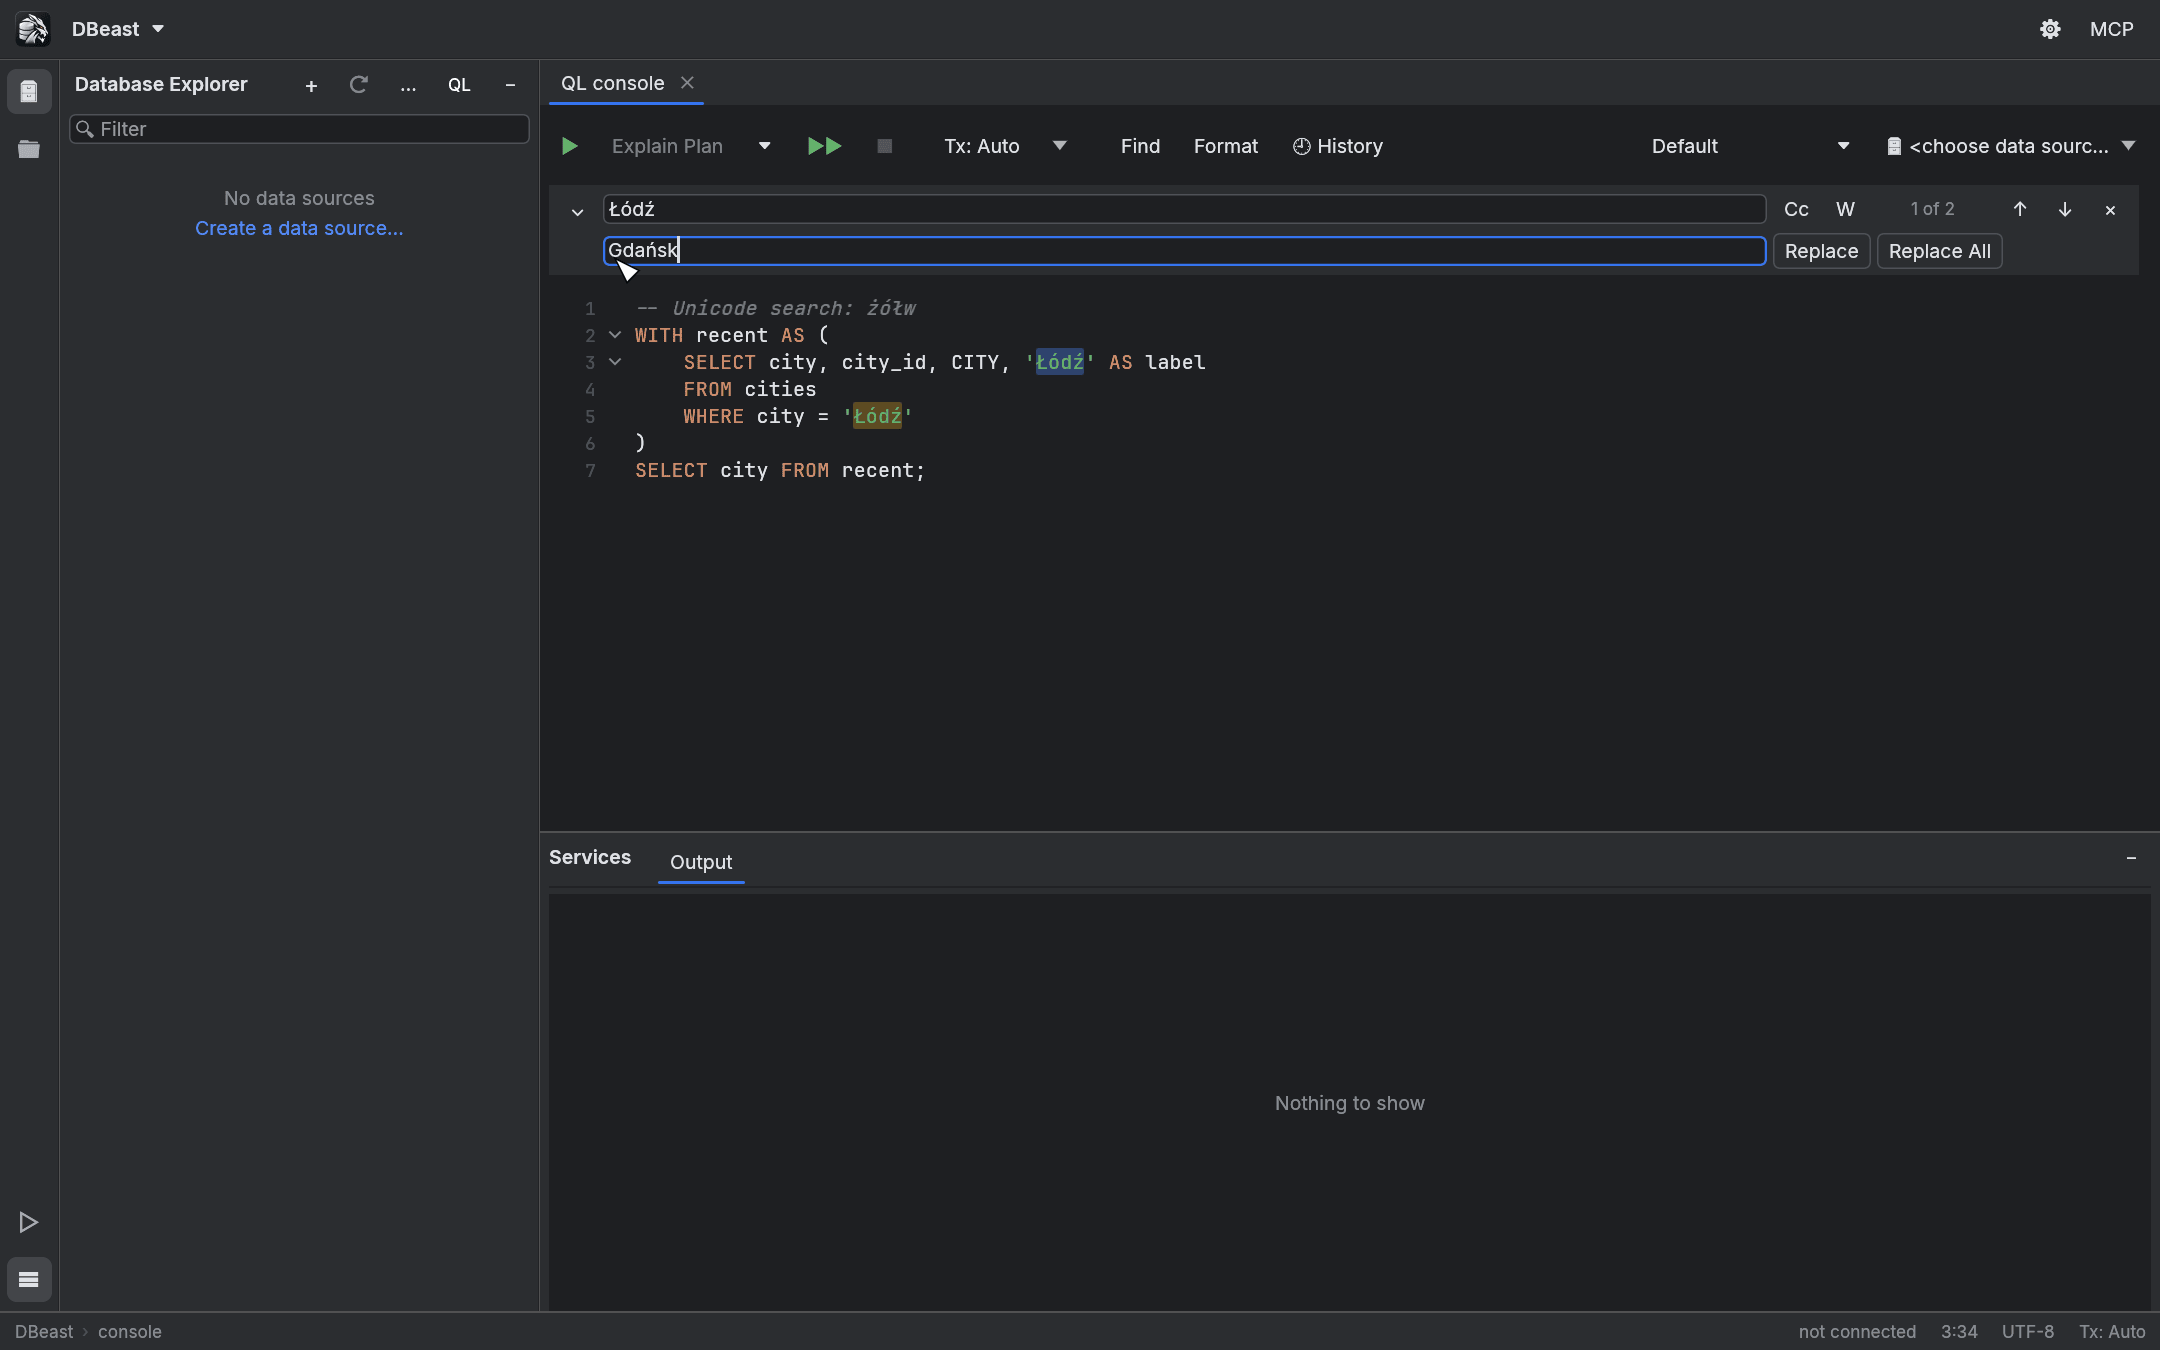Open the choose data source dropdown
This screenshot has width=2160, height=1350.
coord(2011,146)
